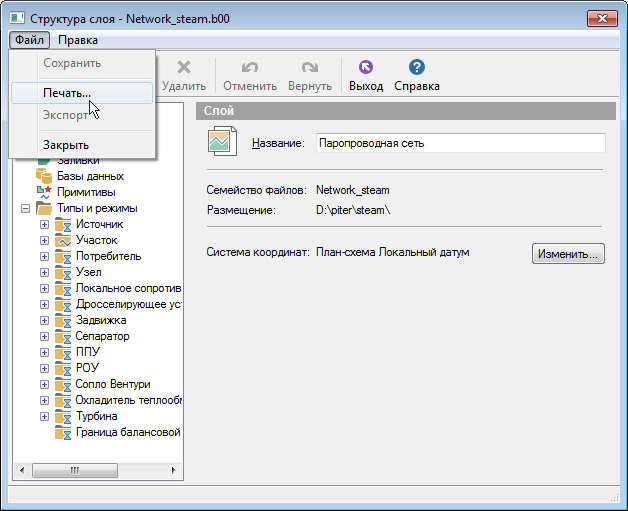
Task: Click the Типы и режимы folder icon
Action: [x=44, y=208]
